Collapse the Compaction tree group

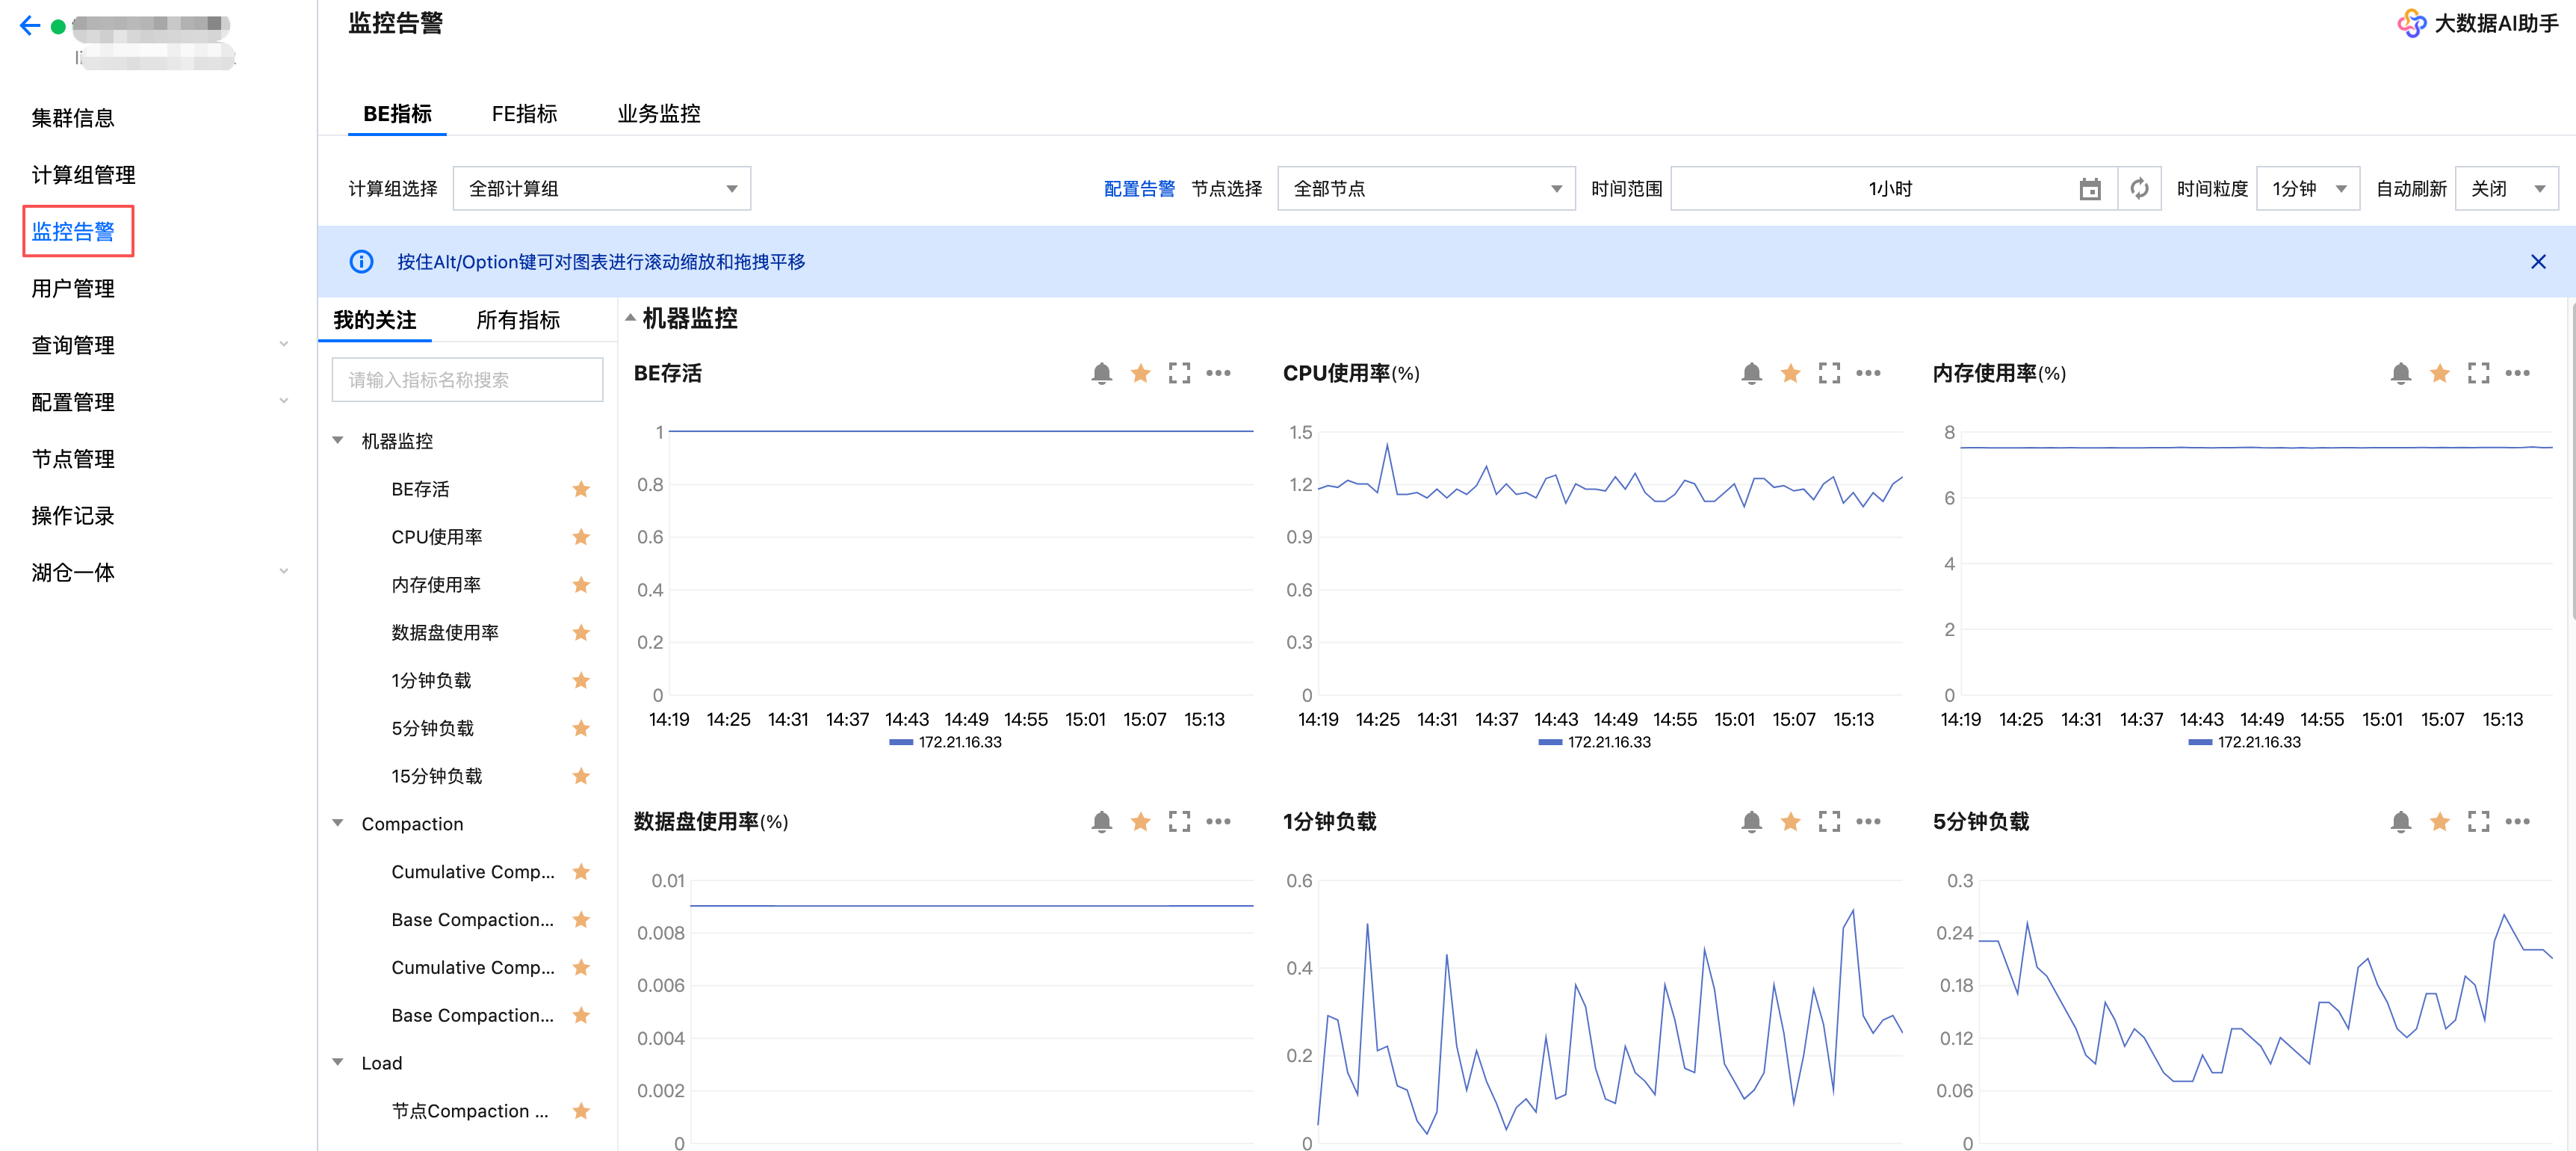pos(338,823)
